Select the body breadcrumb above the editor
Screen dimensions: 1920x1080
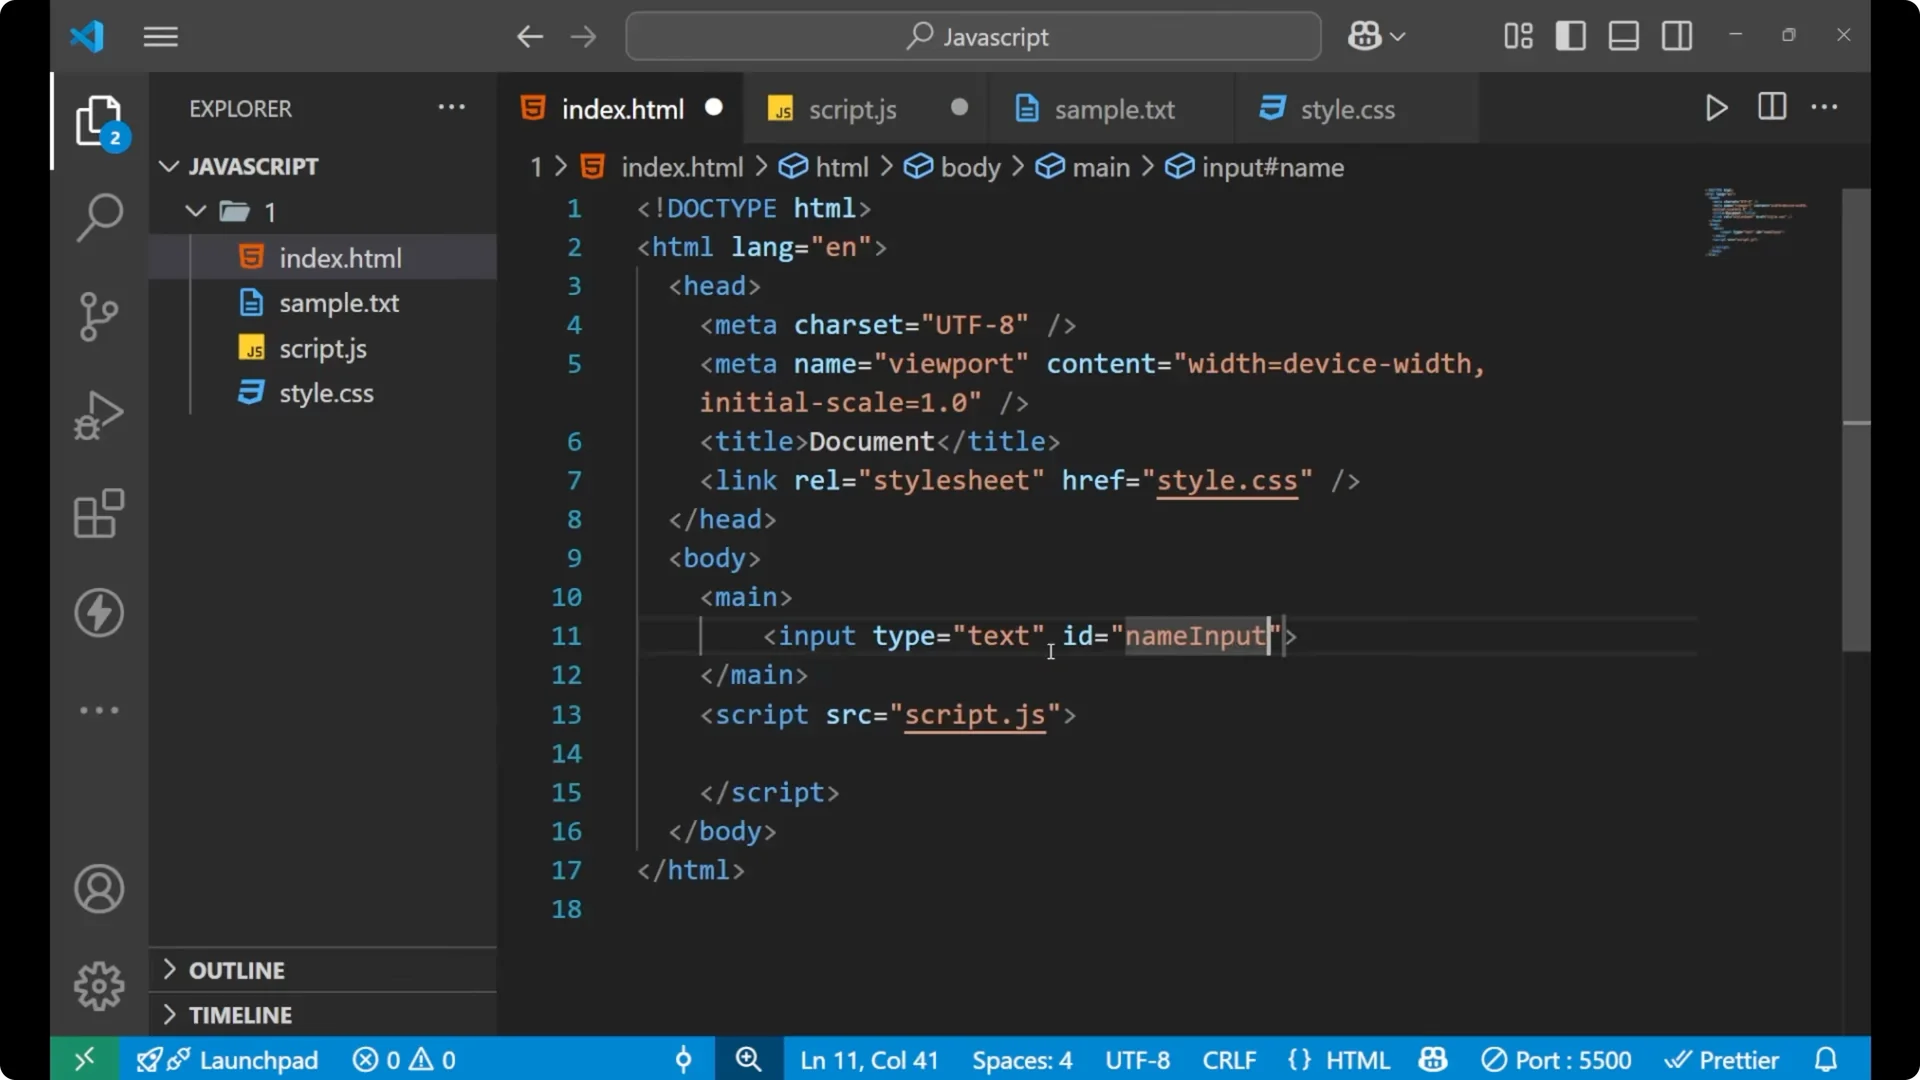tap(969, 167)
